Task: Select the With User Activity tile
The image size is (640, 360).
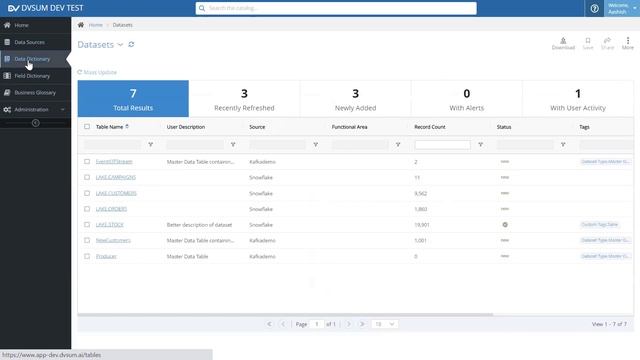Action: click(578, 99)
